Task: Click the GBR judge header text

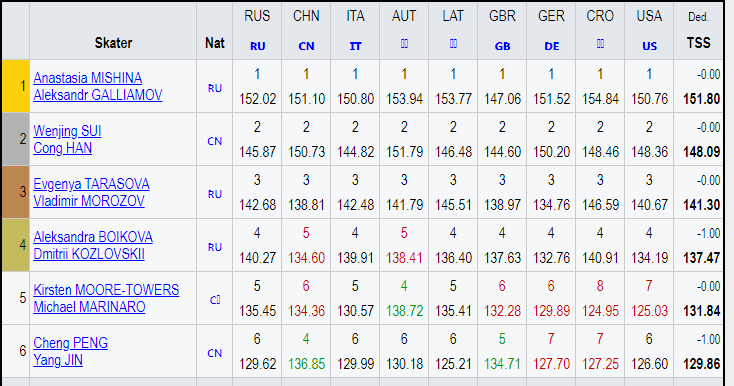Action: coord(502,16)
